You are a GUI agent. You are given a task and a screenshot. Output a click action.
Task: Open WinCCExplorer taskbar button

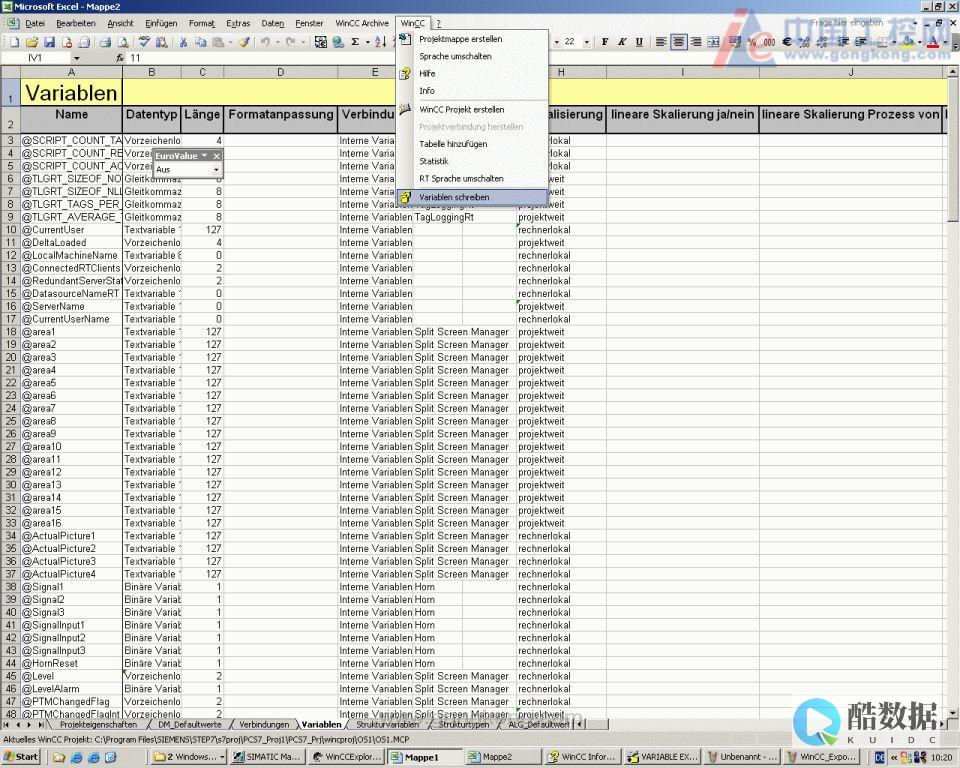click(347, 757)
